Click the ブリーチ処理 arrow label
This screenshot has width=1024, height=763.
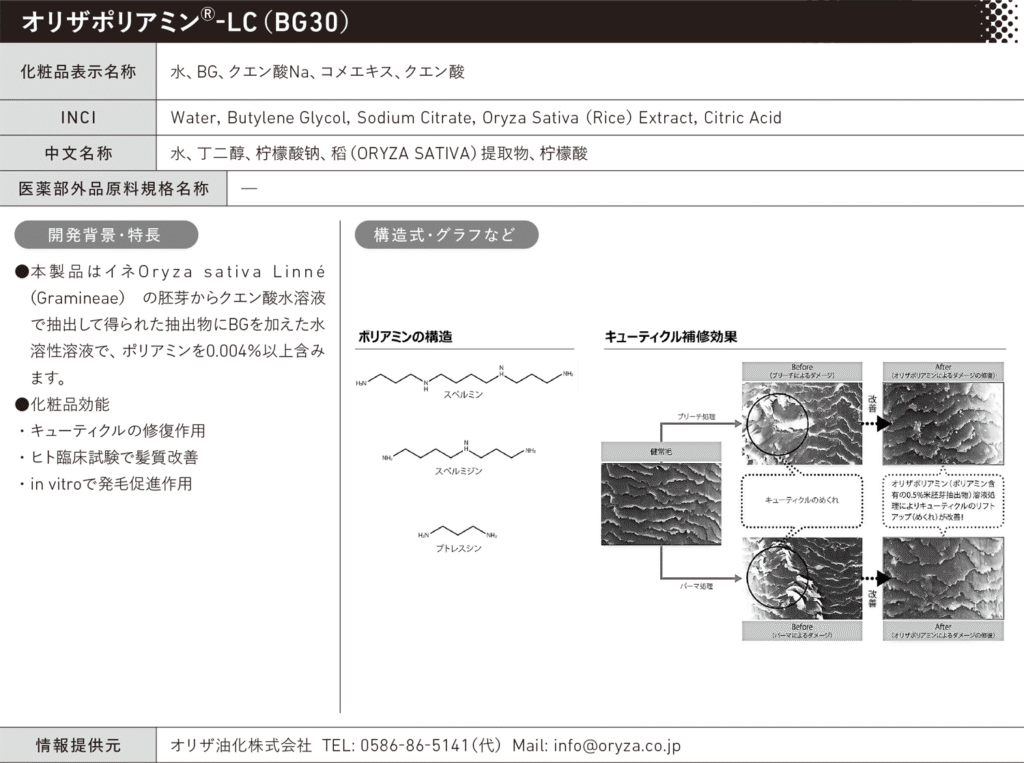point(696,417)
